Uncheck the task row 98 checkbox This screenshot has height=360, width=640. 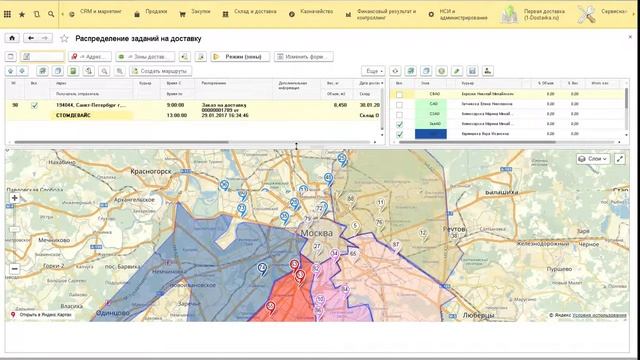[x=35, y=105]
